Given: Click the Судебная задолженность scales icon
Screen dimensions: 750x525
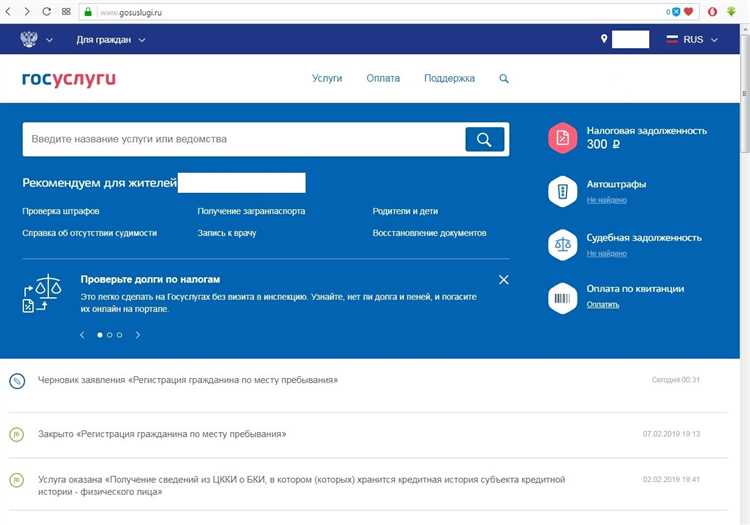Looking at the screenshot, I should coord(562,245).
